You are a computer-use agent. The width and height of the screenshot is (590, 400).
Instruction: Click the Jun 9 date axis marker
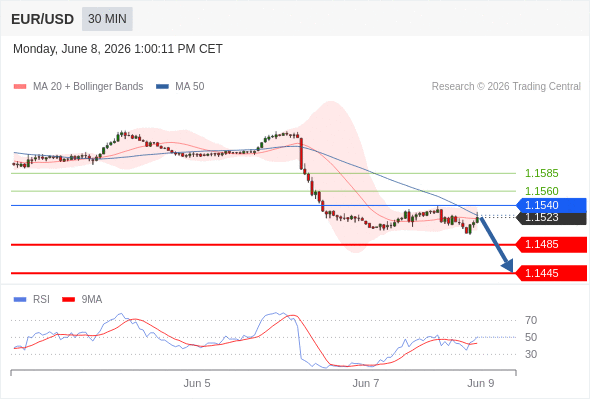tap(481, 383)
